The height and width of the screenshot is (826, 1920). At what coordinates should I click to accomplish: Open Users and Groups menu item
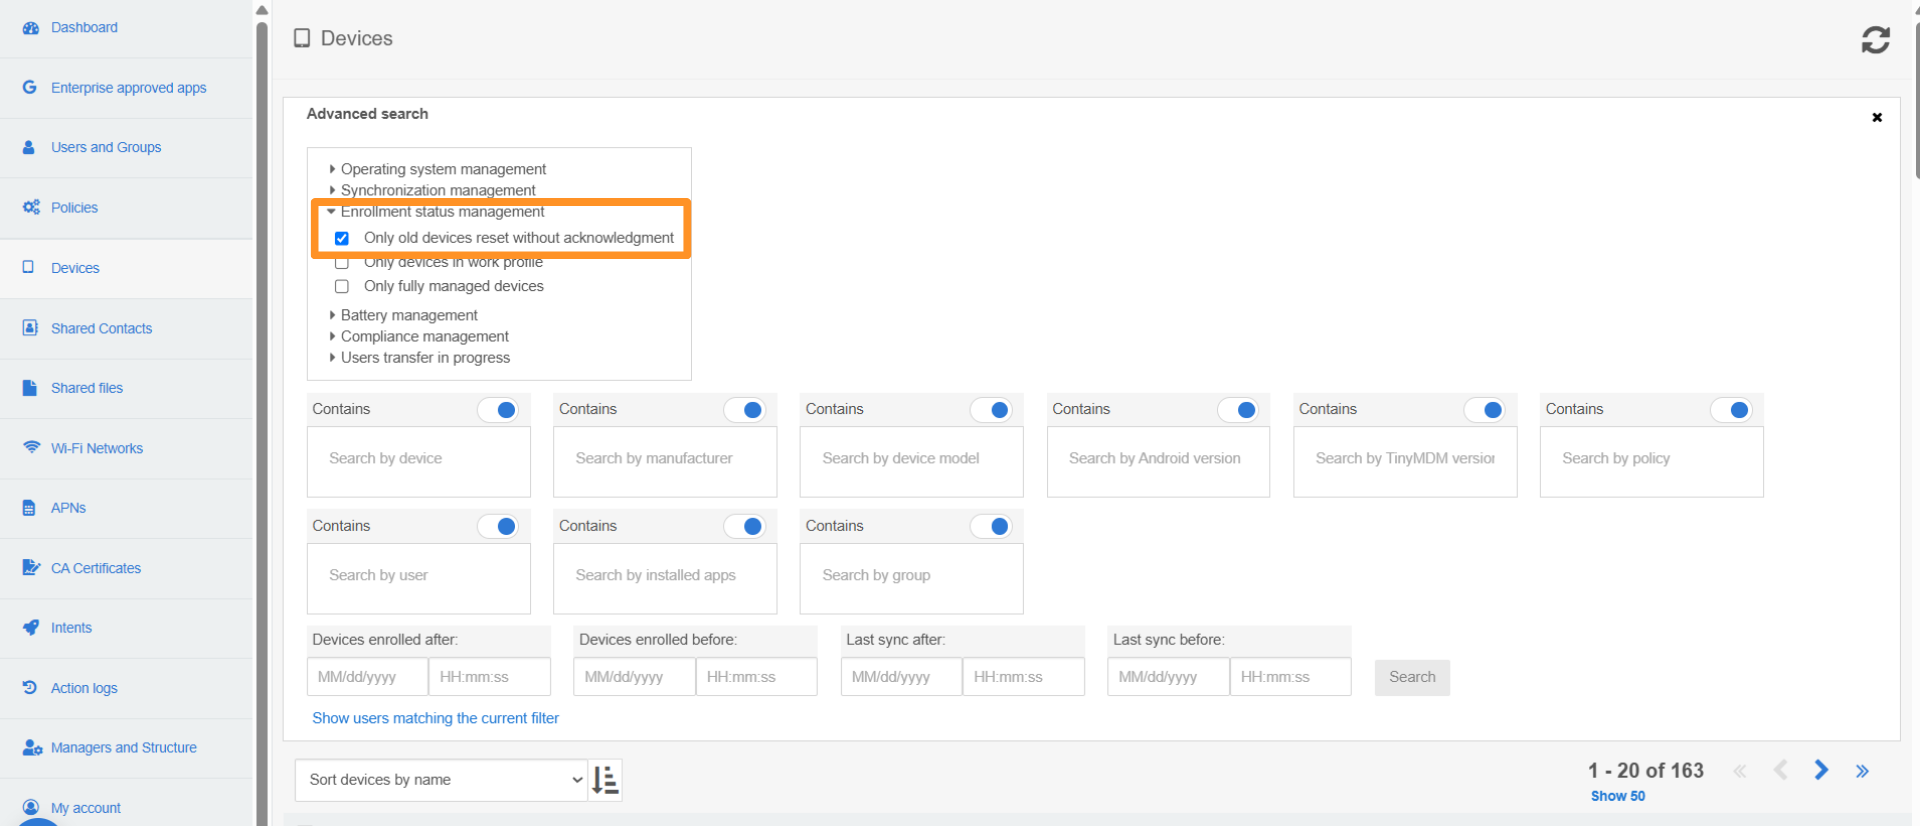click(106, 148)
